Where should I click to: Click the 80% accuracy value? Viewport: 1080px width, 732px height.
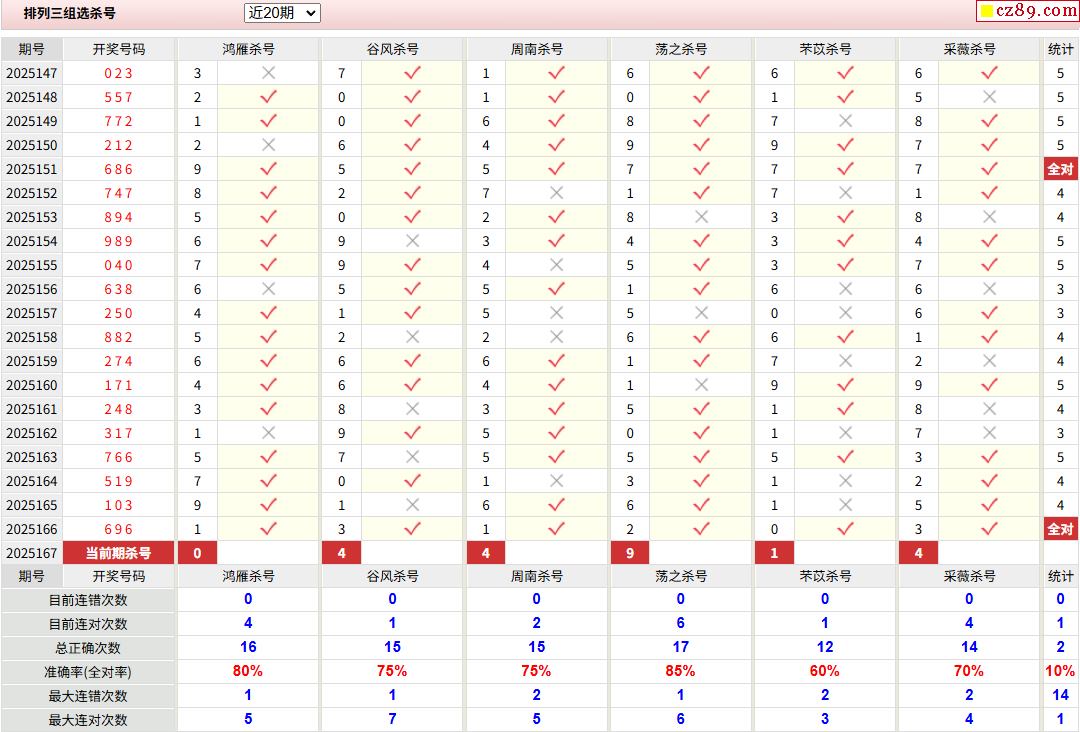(248, 671)
